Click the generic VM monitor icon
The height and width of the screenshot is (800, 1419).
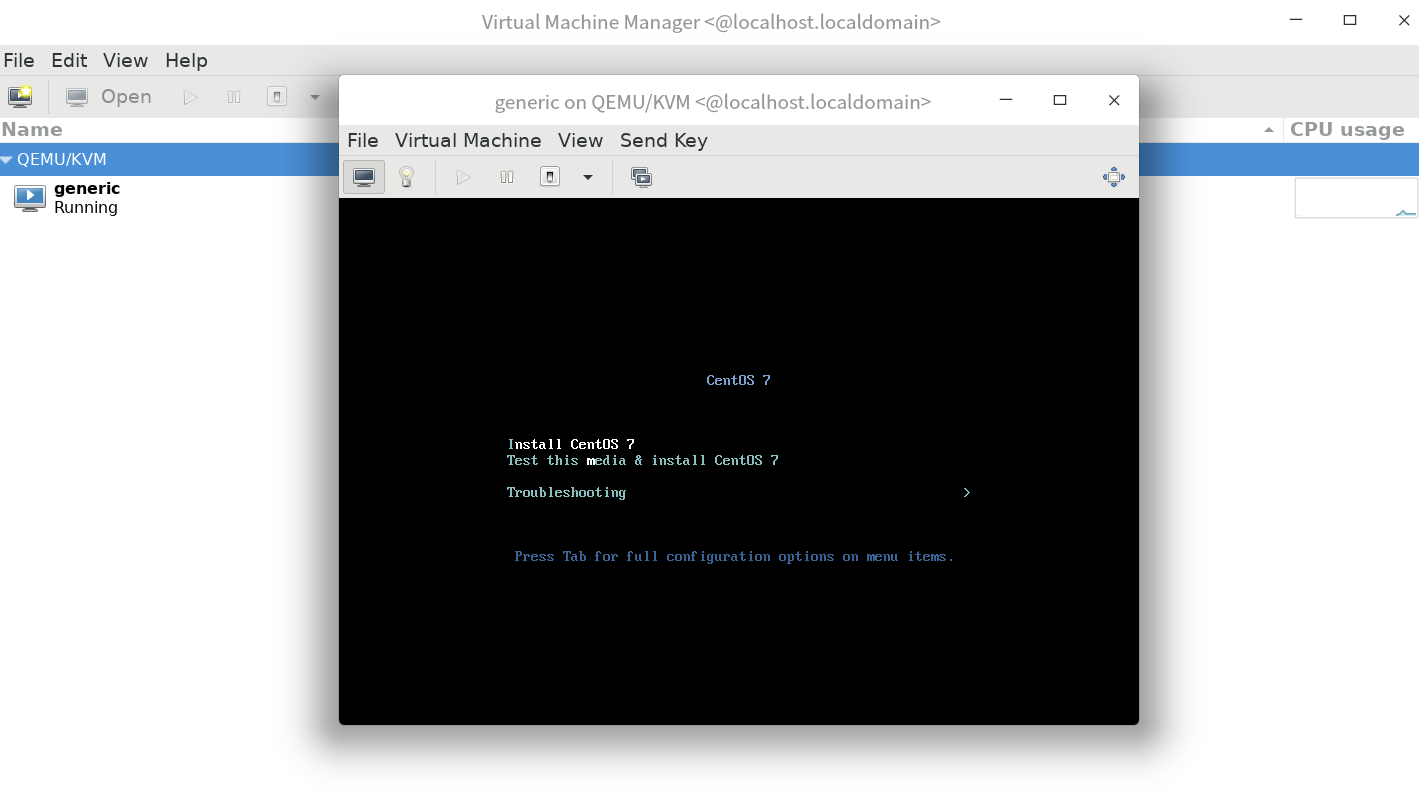tap(30, 198)
